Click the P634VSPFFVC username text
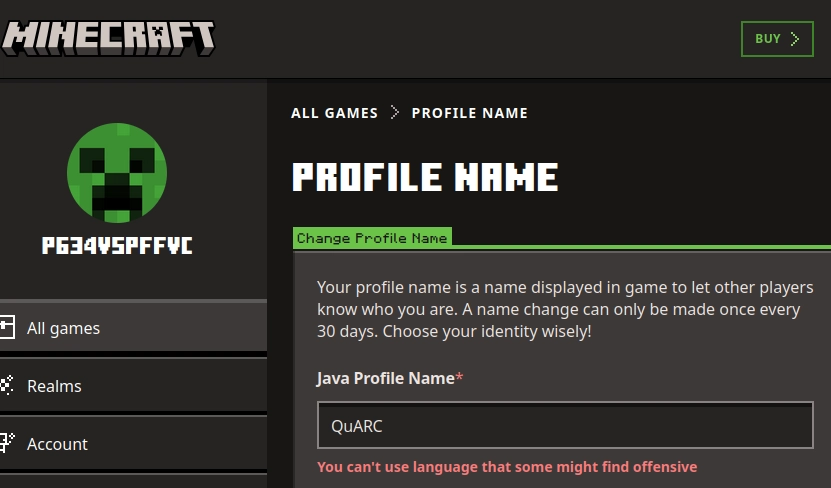The height and width of the screenshot is (488, 831). pos(117,245)
